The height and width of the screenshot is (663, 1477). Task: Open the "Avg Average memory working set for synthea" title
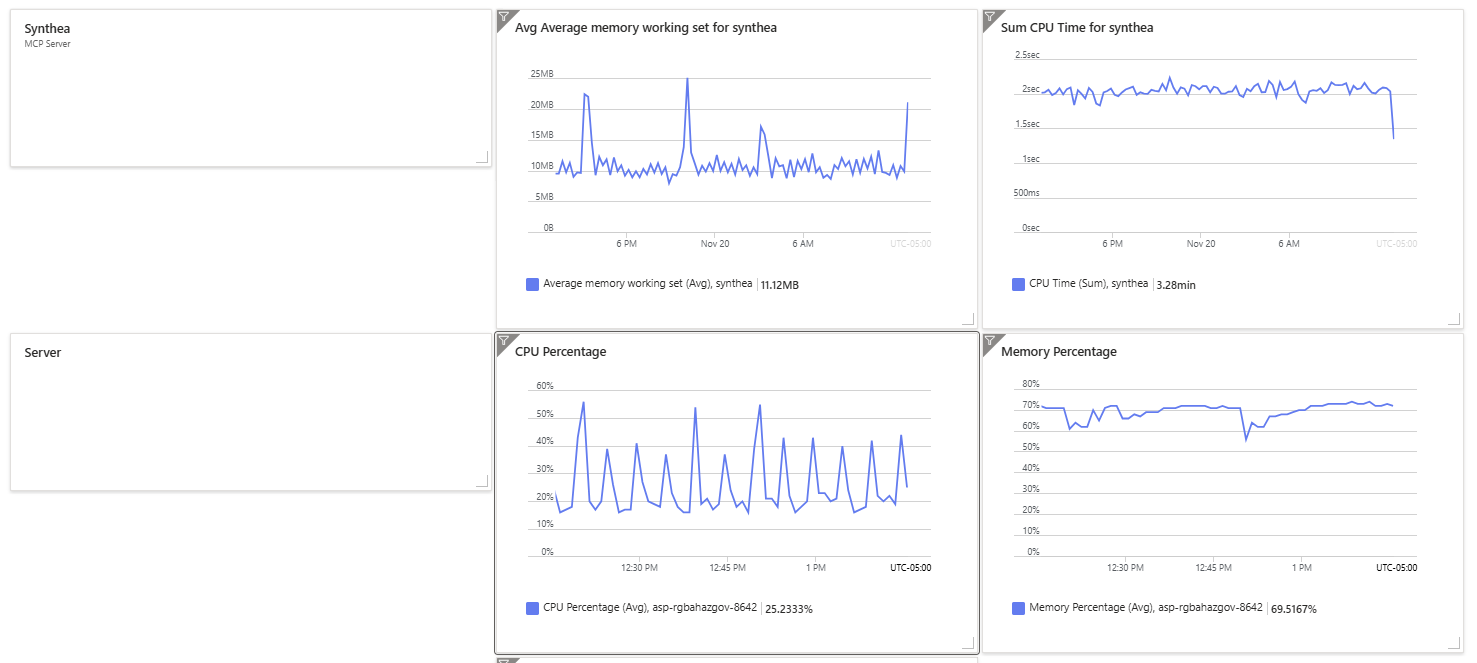click(646, 28)
